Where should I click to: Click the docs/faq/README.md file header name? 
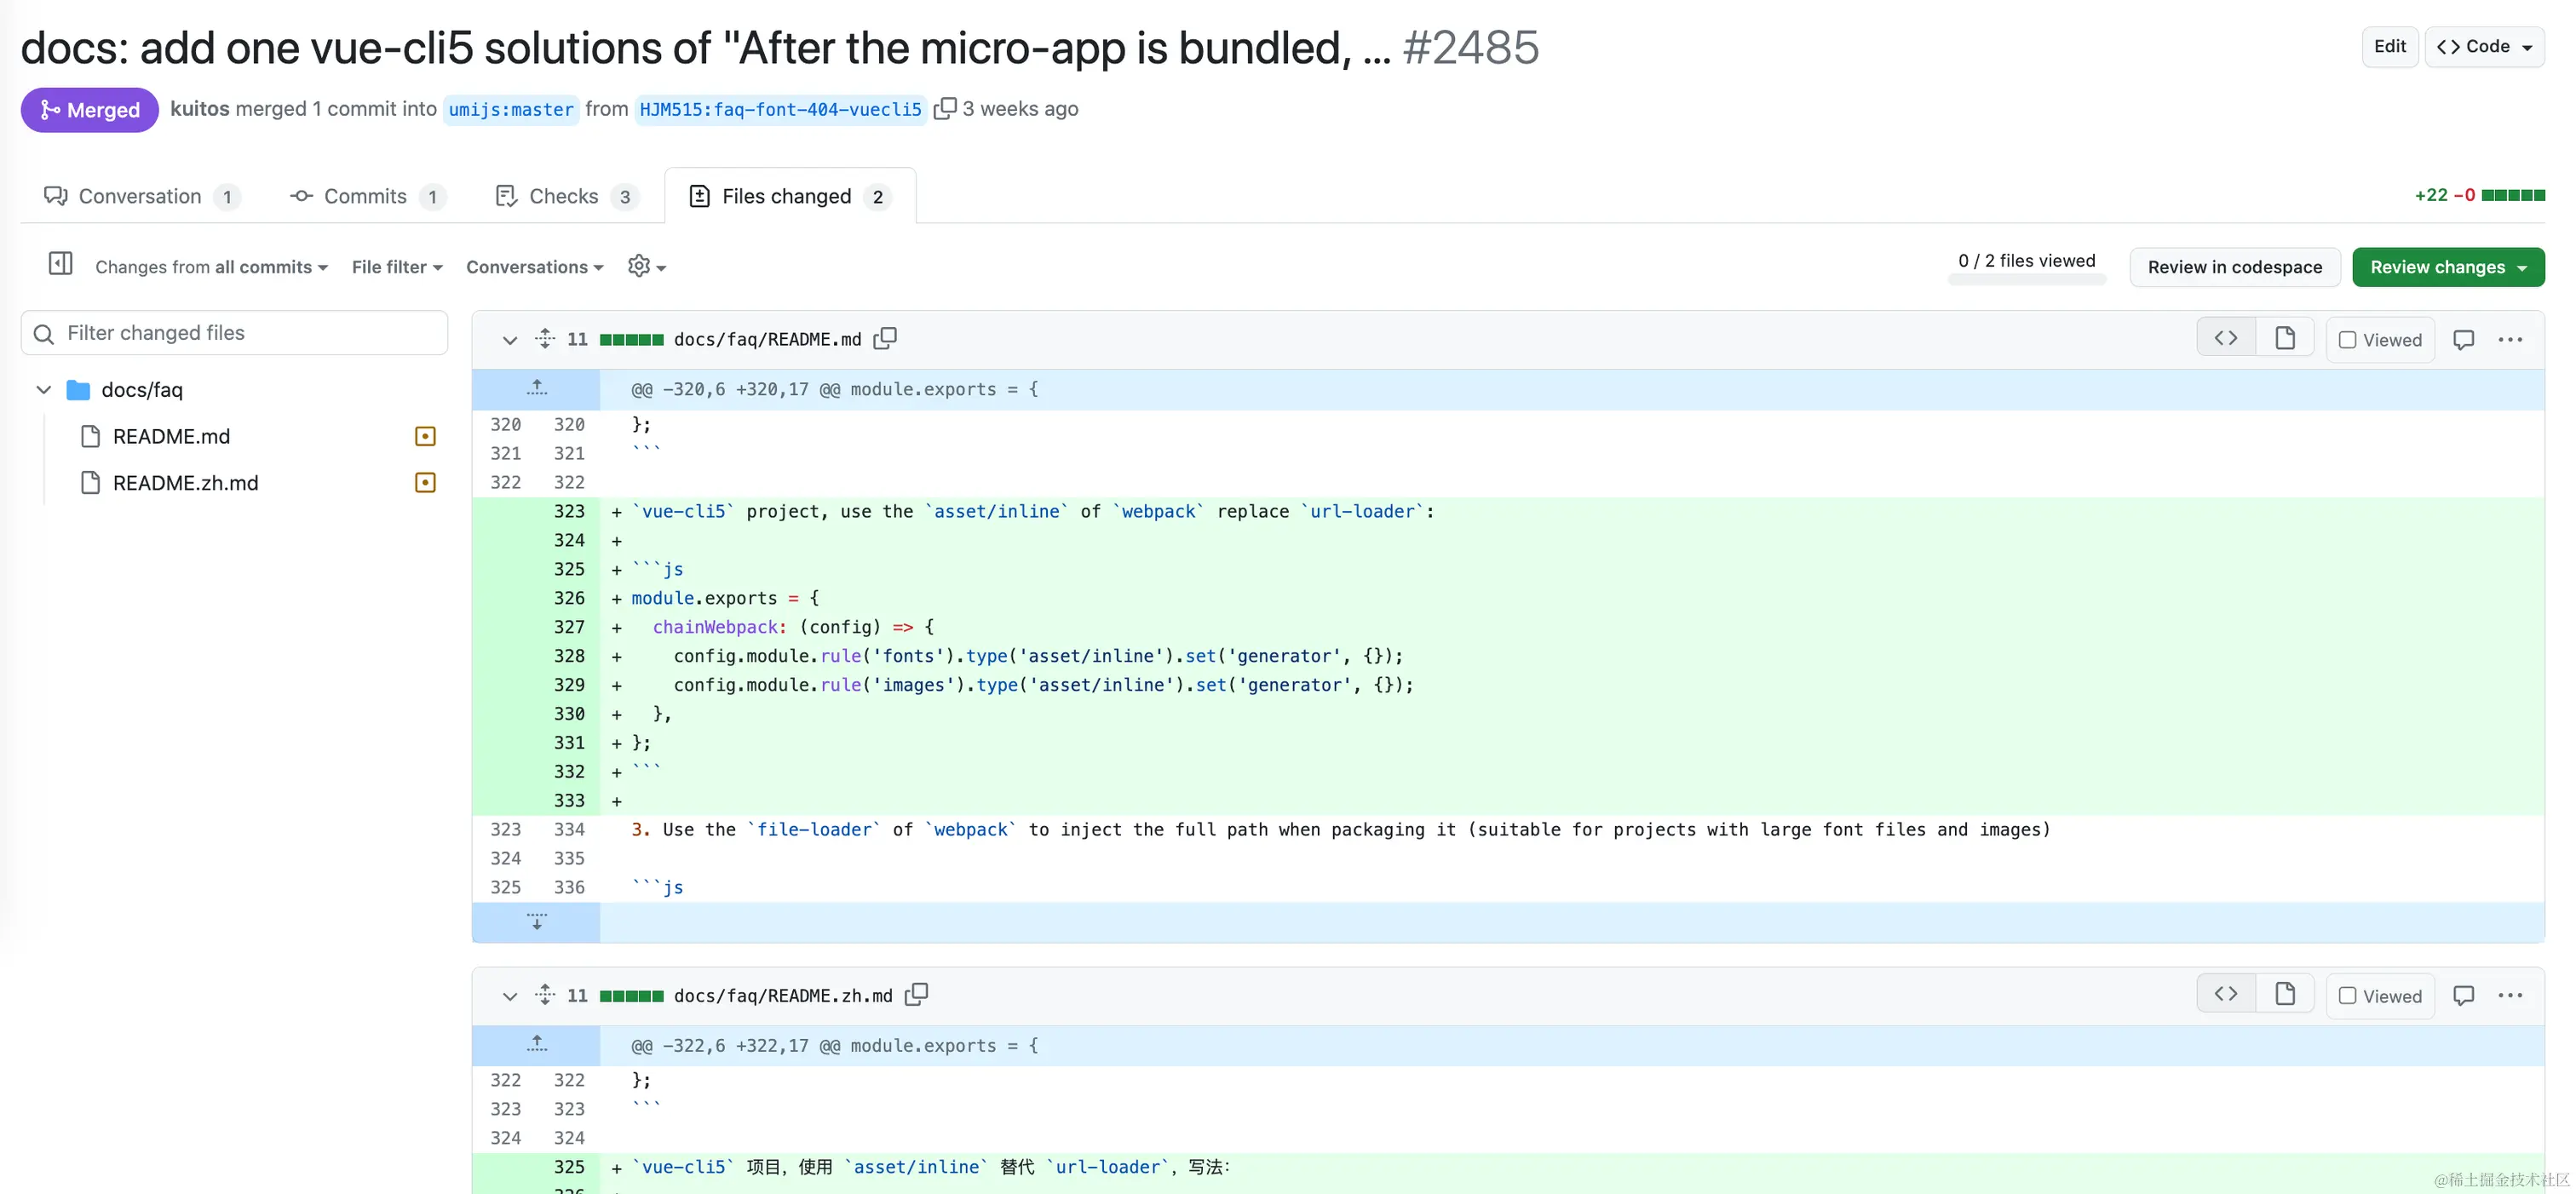point(768,339)
